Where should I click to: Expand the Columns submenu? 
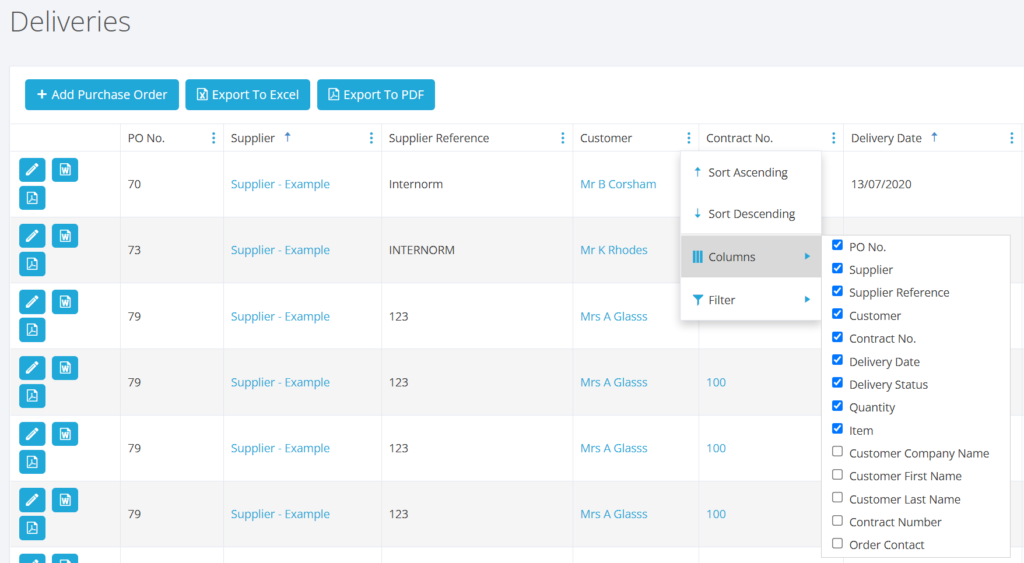click(750, 257)
